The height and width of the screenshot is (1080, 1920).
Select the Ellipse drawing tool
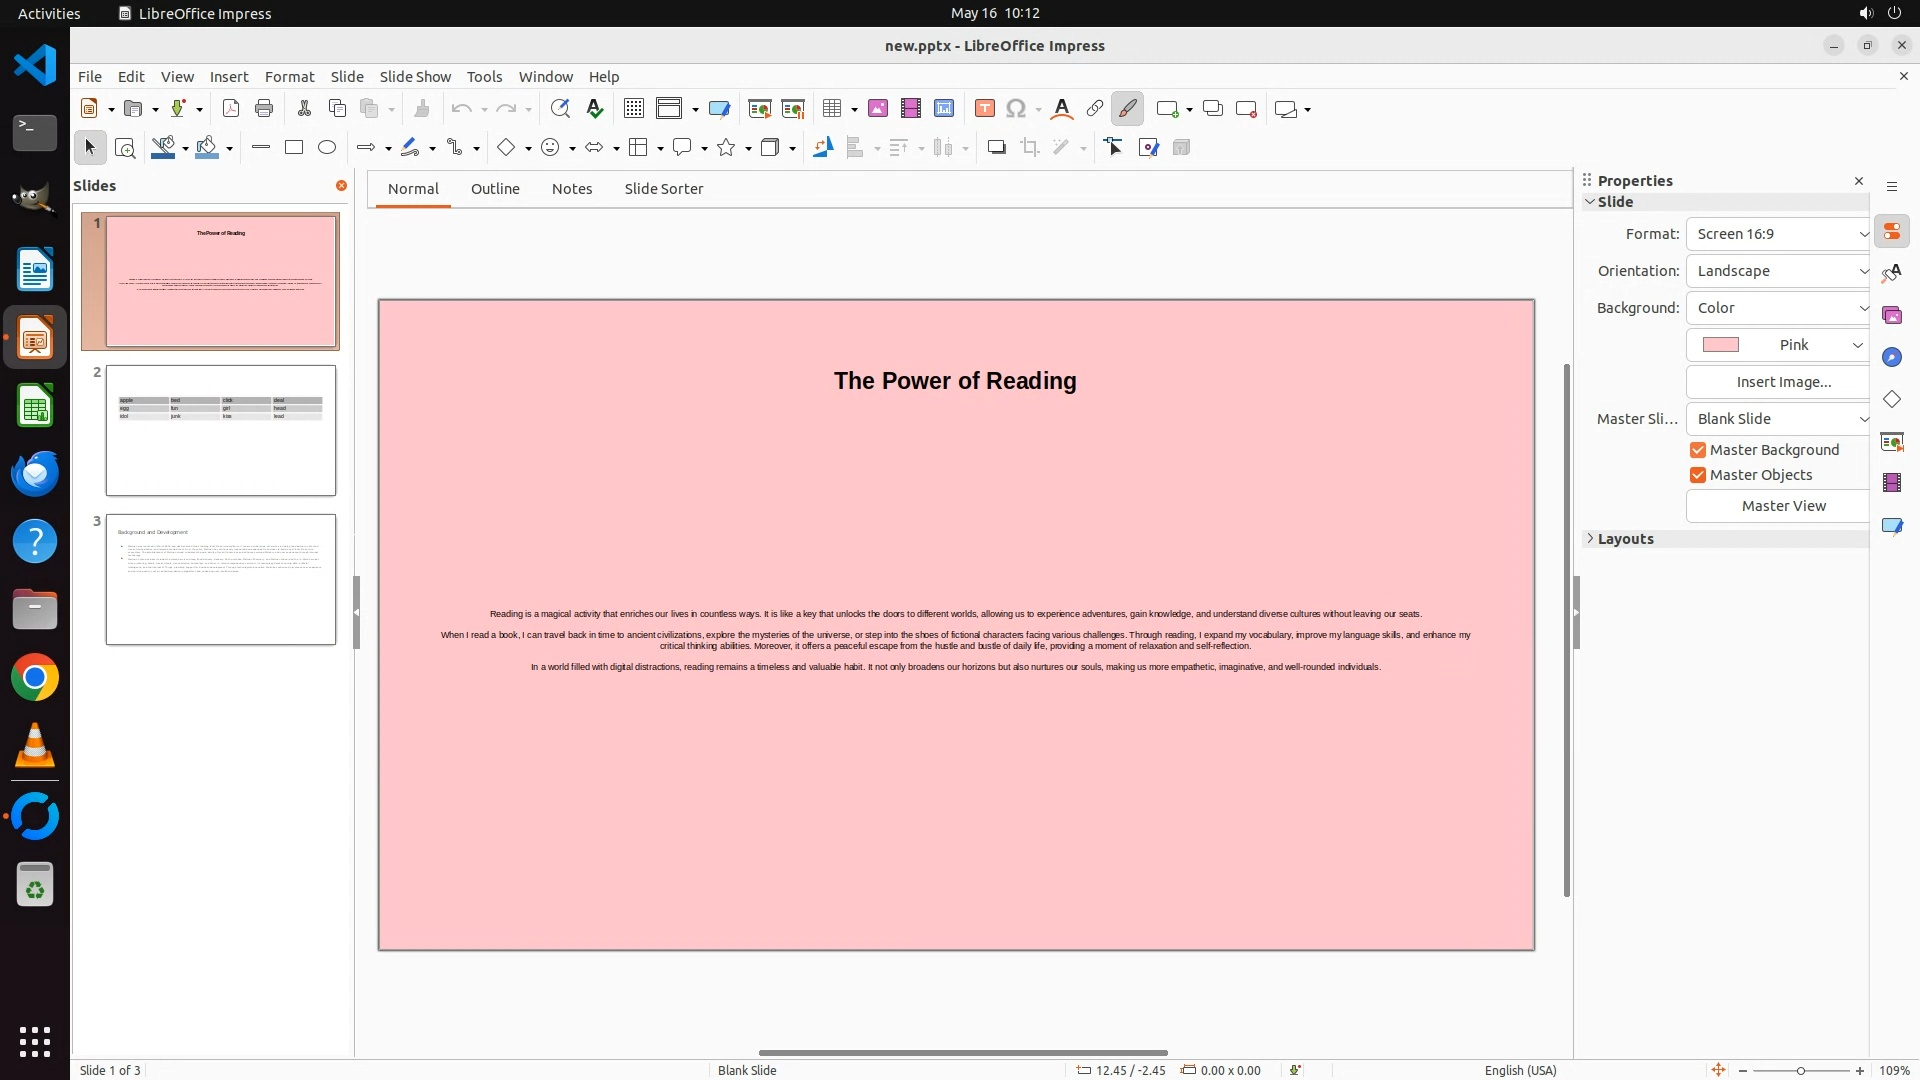coord(327,148)
